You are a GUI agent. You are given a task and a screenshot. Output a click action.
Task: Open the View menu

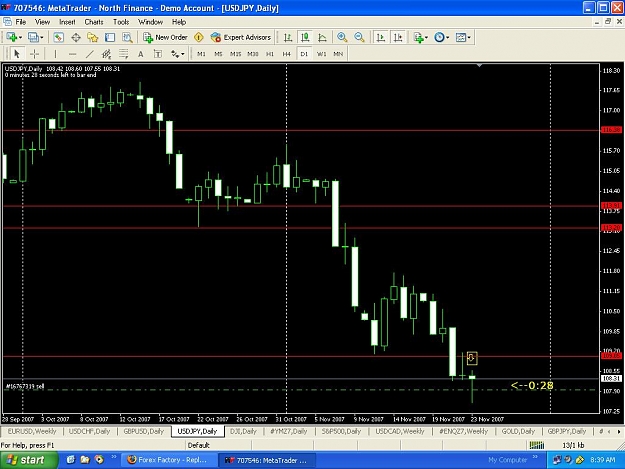coord(42,22)
